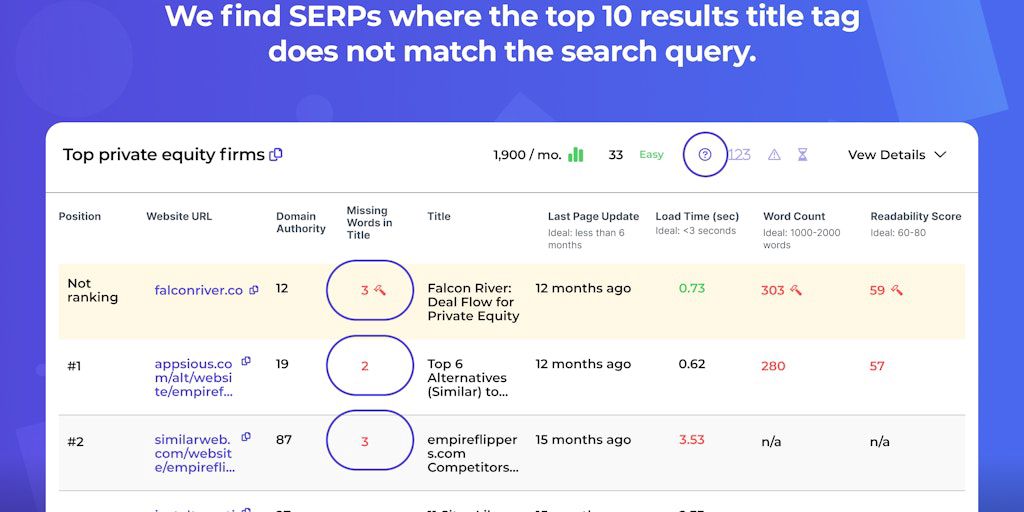1024x512 pixels.
Task: Open the appsious.com result link
Action: point(193,378)
